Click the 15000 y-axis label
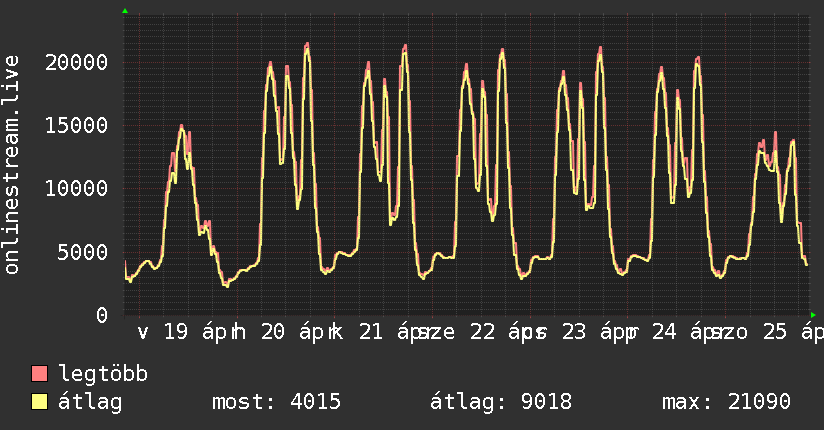824x430 pixels. click(x=78, y=125)
